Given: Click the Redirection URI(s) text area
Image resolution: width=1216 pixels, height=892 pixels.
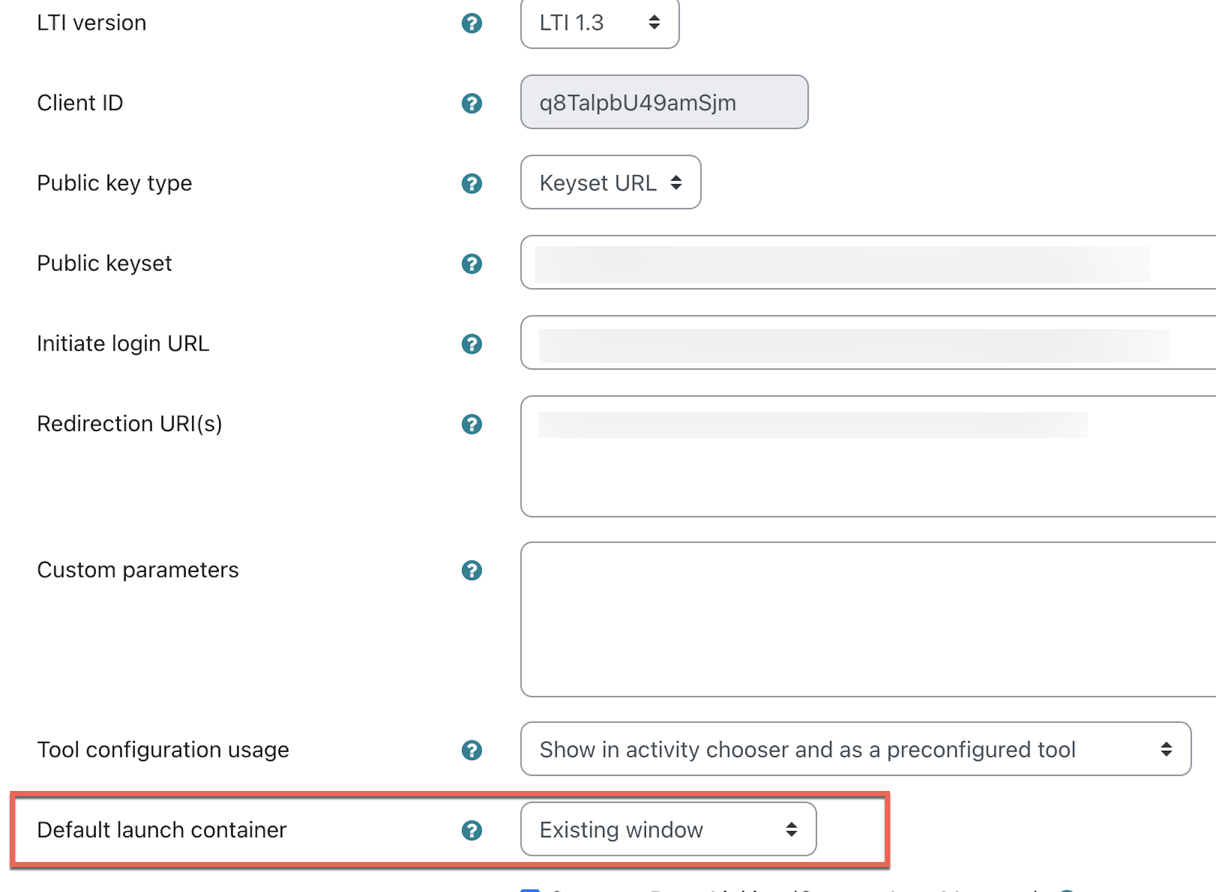Looking at the screenshot, I should tap(800, 456).
